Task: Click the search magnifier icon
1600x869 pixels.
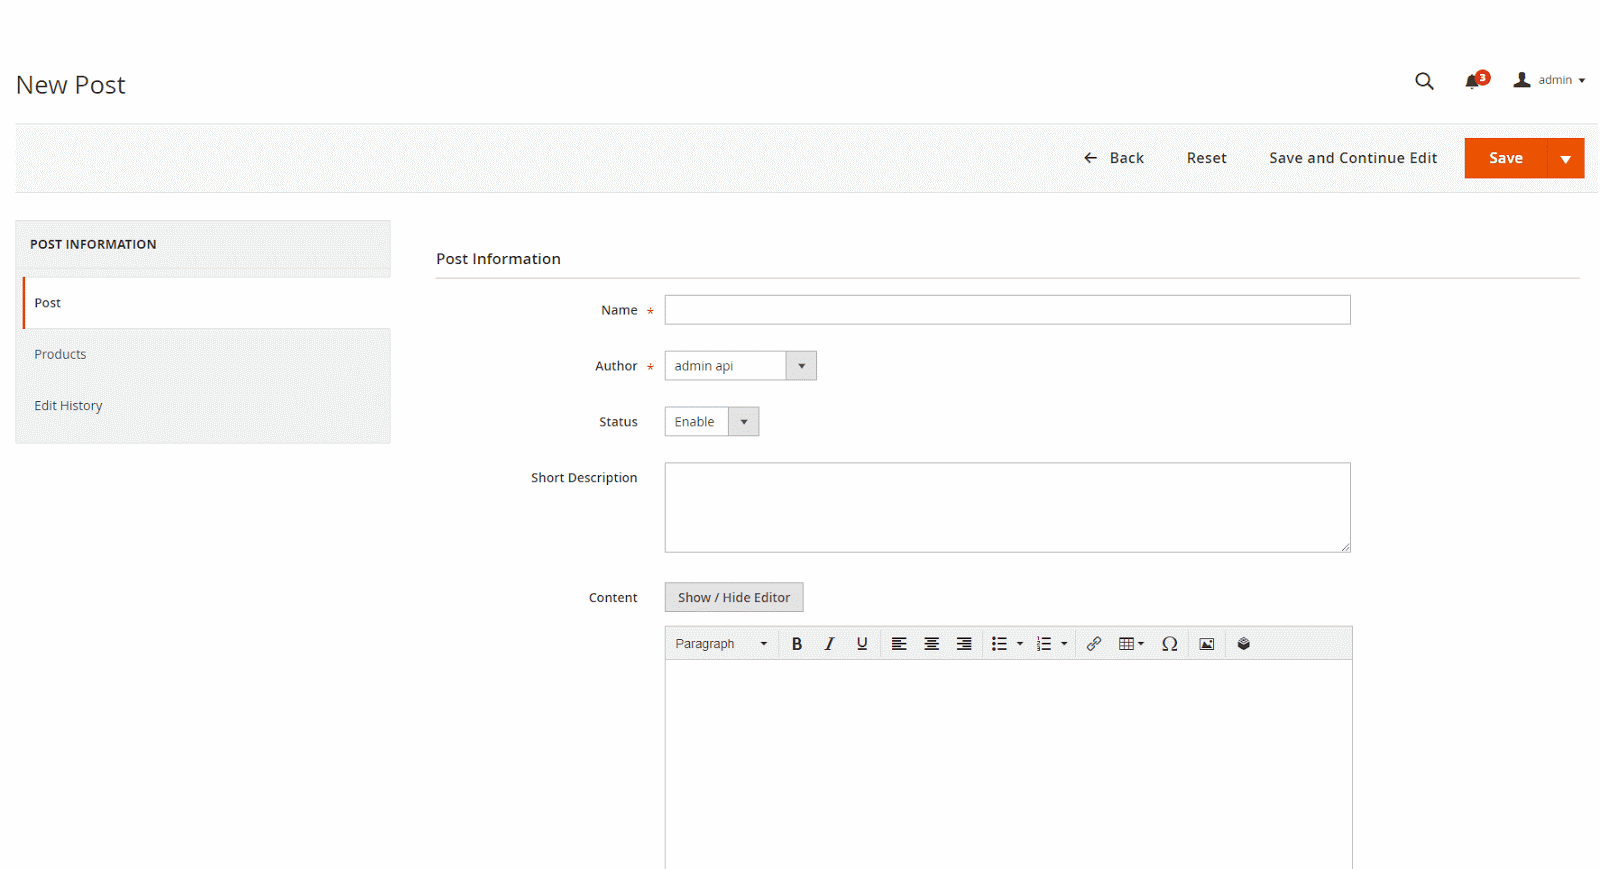Action: [1424, 81]
